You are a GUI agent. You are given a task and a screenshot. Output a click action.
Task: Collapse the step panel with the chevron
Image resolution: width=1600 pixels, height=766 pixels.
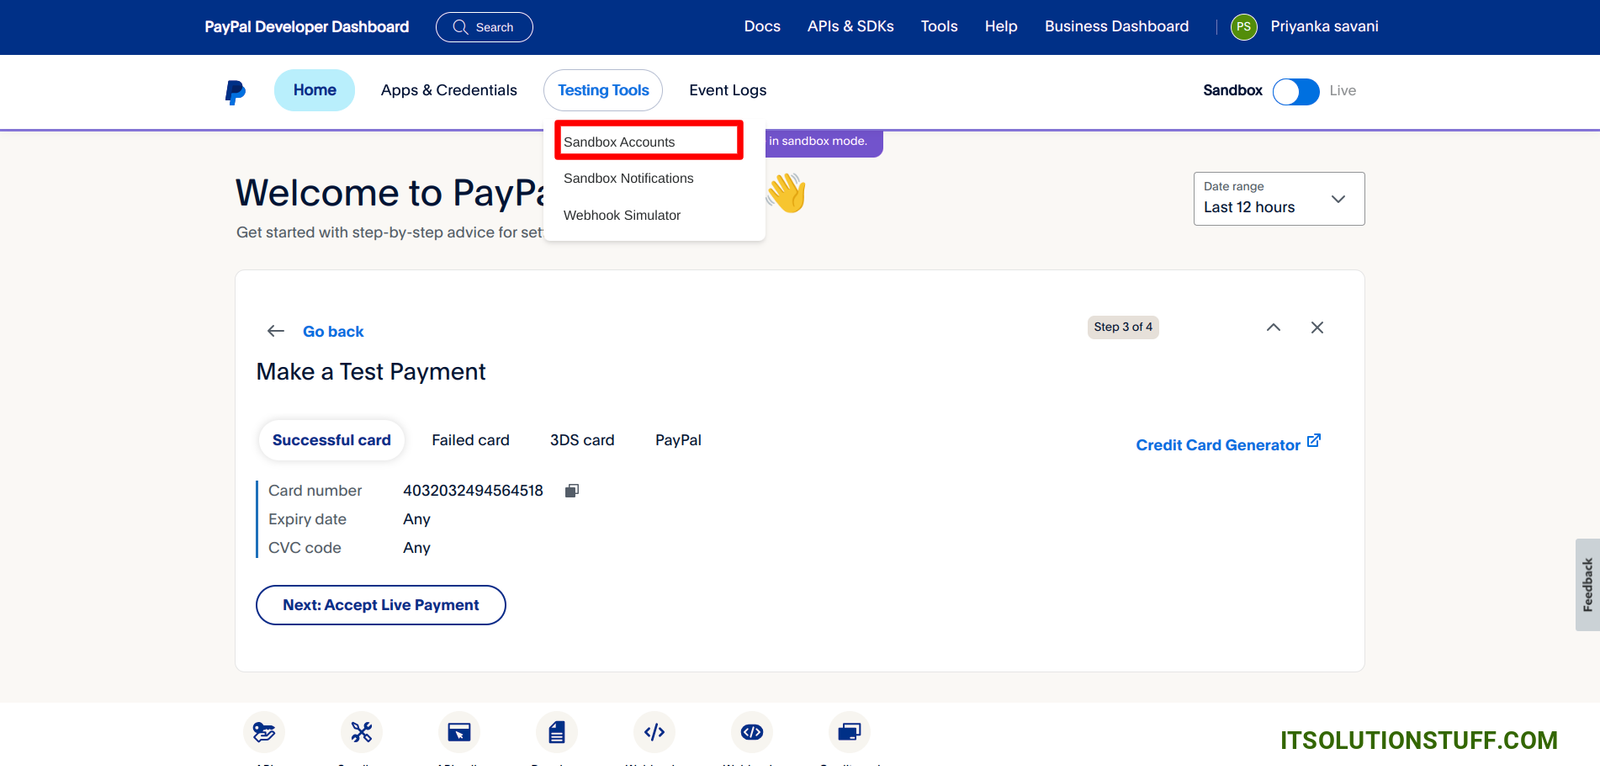point(1273,328)
